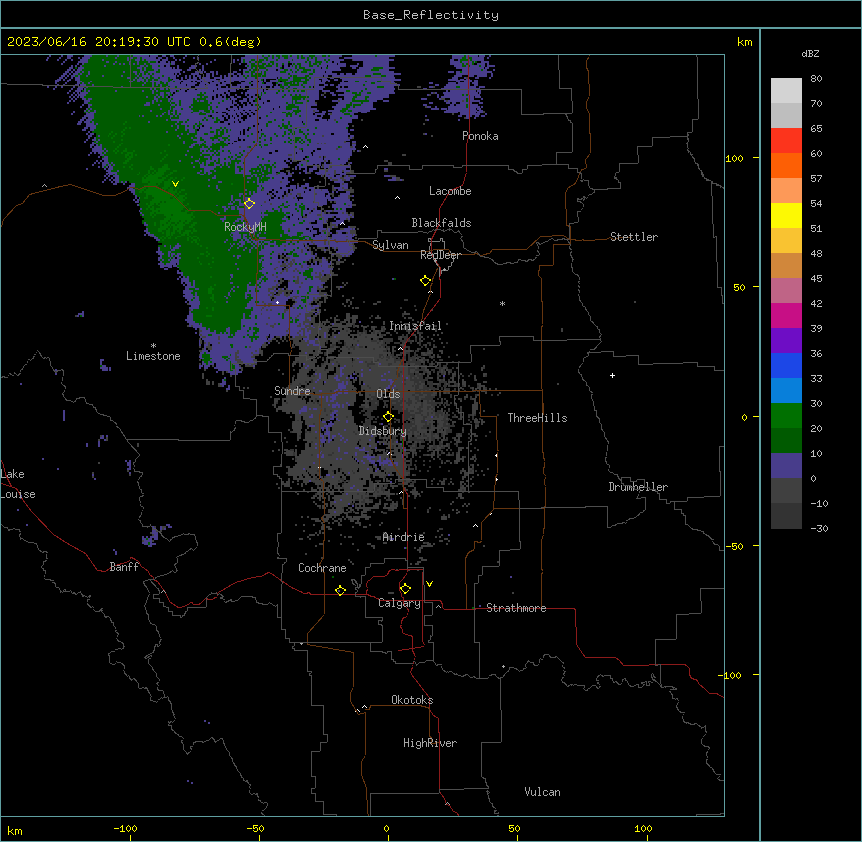
Task: Click the RockyMH label on map
Action: click(245, 226)
